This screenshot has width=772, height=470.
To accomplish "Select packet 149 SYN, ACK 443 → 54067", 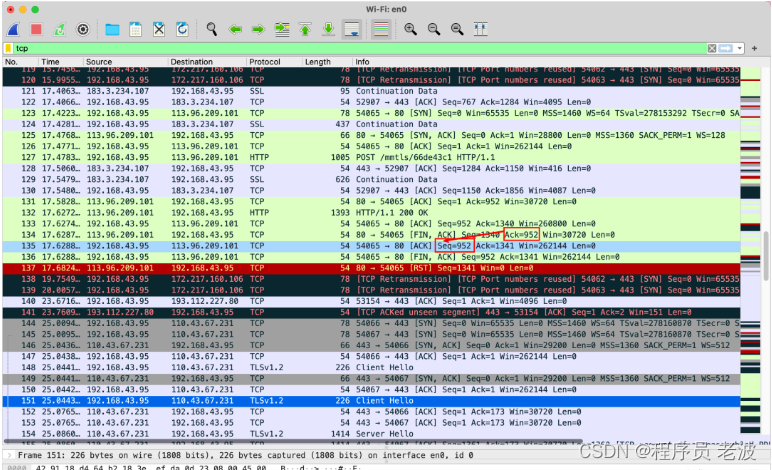I will [371, 379].
